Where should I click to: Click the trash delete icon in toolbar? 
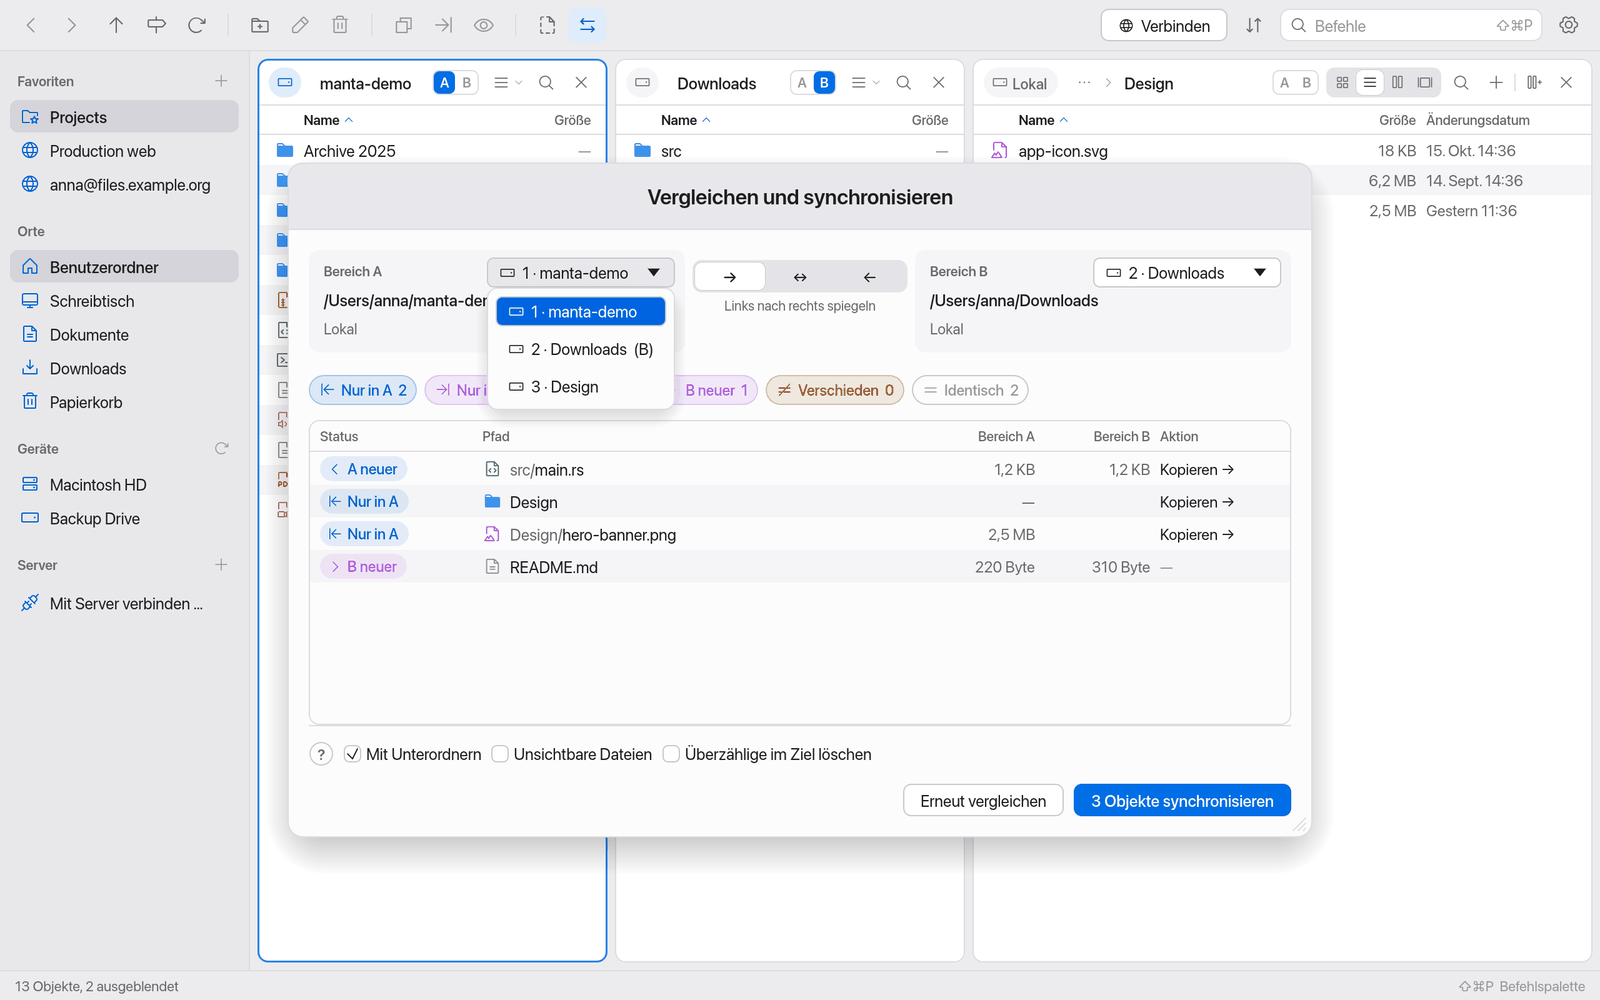coord(340,25)
